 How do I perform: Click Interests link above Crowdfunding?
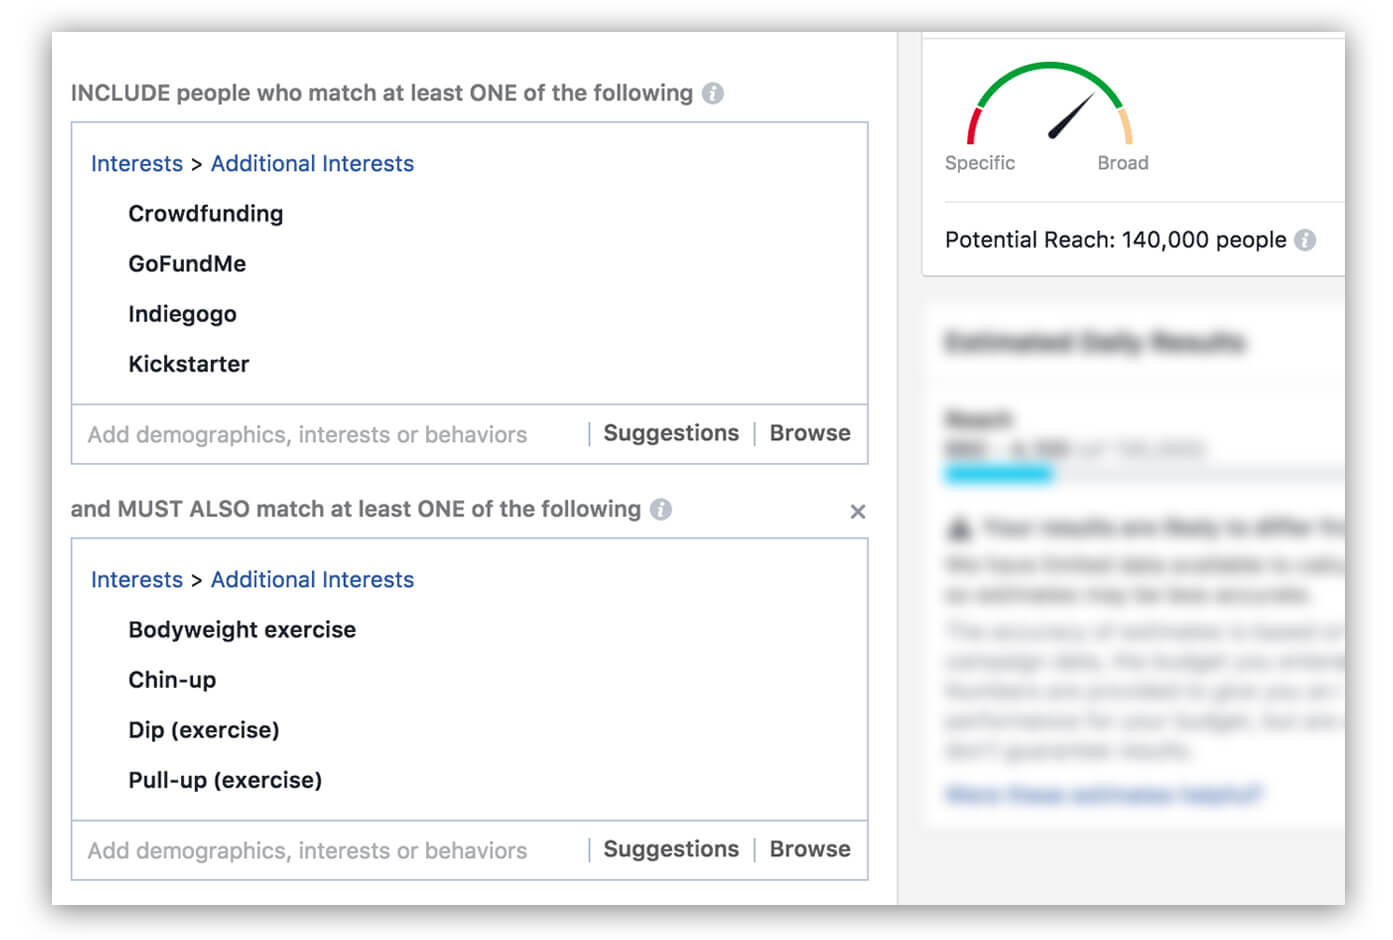pyautogui.click(x=137, y=164)
